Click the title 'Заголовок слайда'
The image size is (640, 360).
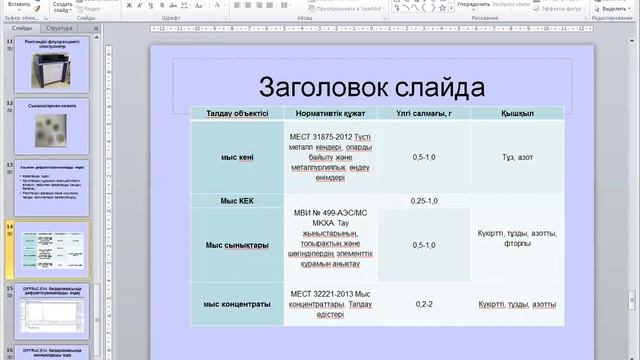(372, 87)
